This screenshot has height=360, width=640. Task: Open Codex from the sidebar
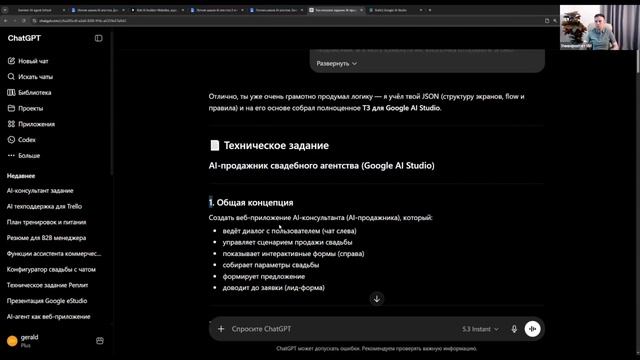click(x=21, y=140)
